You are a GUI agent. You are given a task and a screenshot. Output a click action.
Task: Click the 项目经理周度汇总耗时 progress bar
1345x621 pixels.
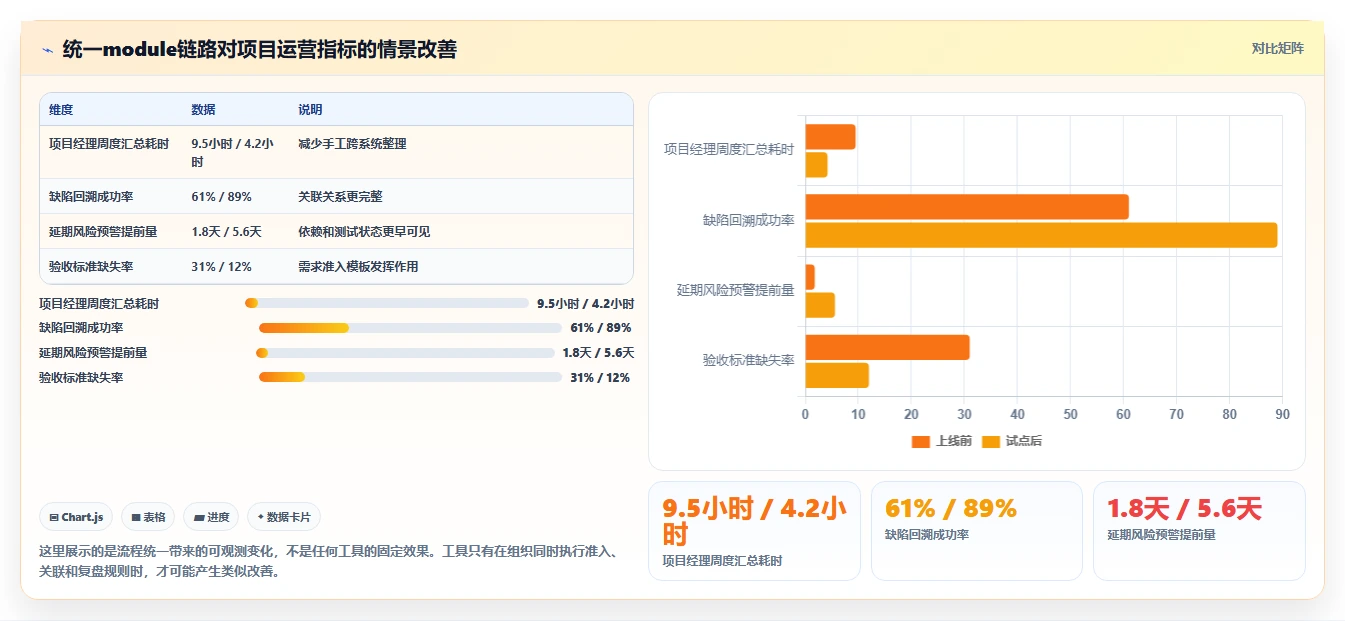click(387, 303)
